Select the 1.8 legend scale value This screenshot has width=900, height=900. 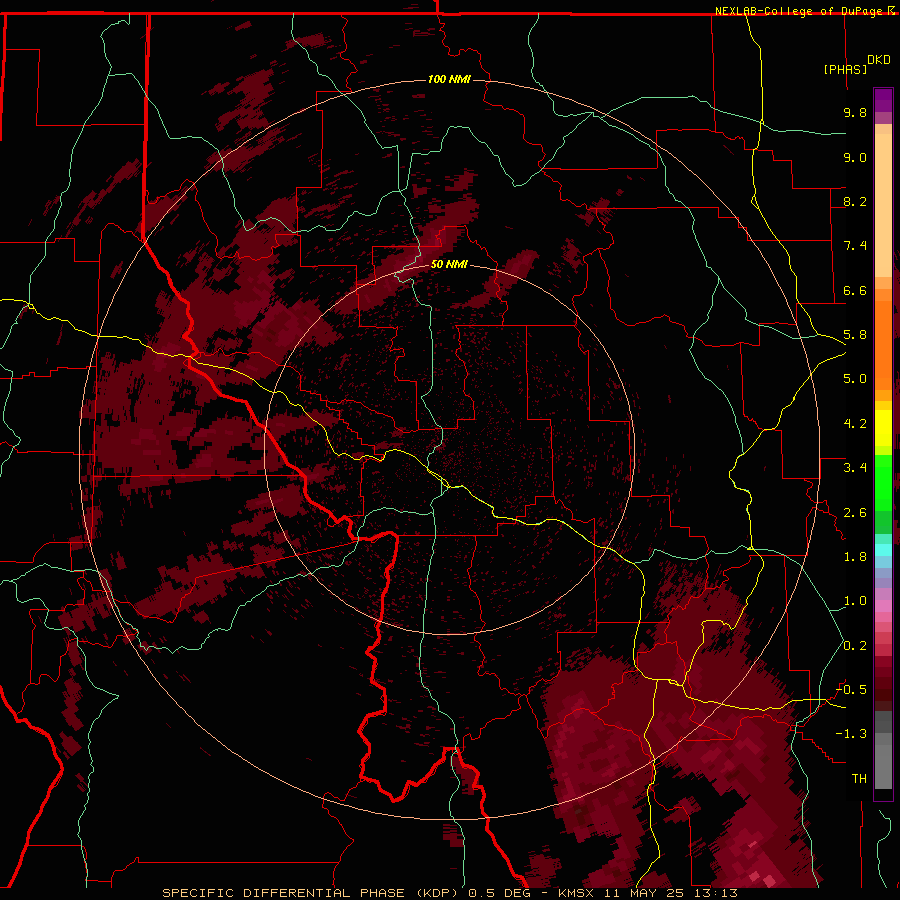tap(855, 557)
